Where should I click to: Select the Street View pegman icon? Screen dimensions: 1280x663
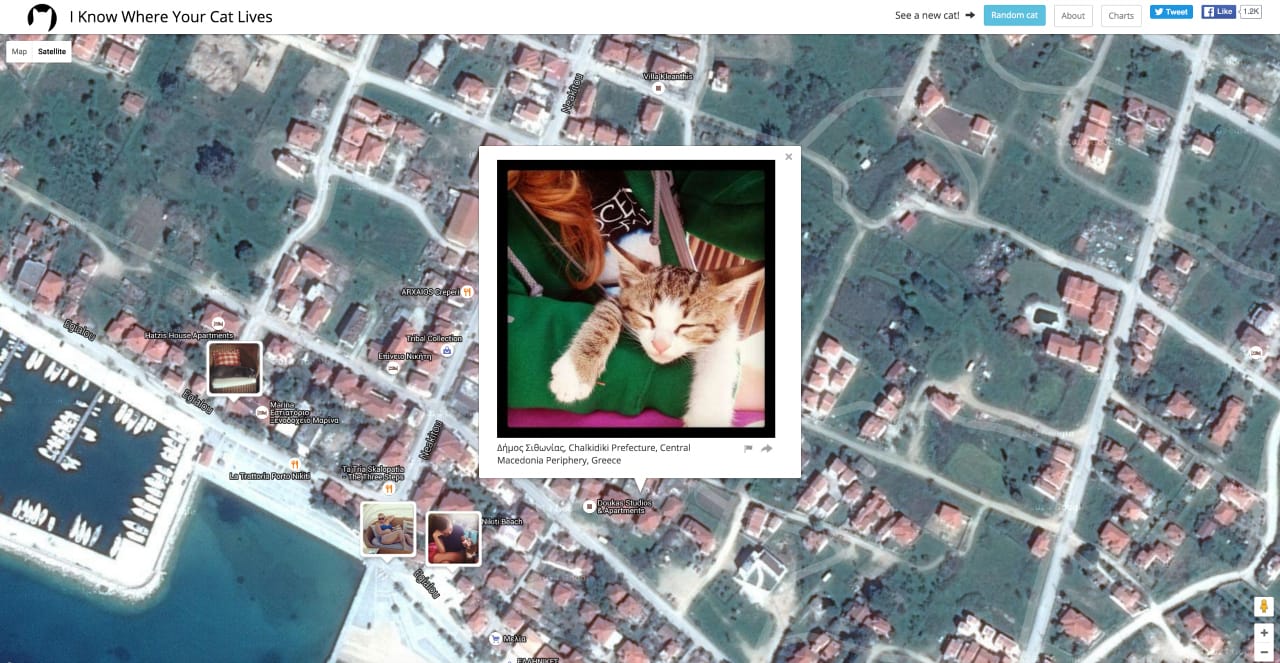coord(1262,606)
